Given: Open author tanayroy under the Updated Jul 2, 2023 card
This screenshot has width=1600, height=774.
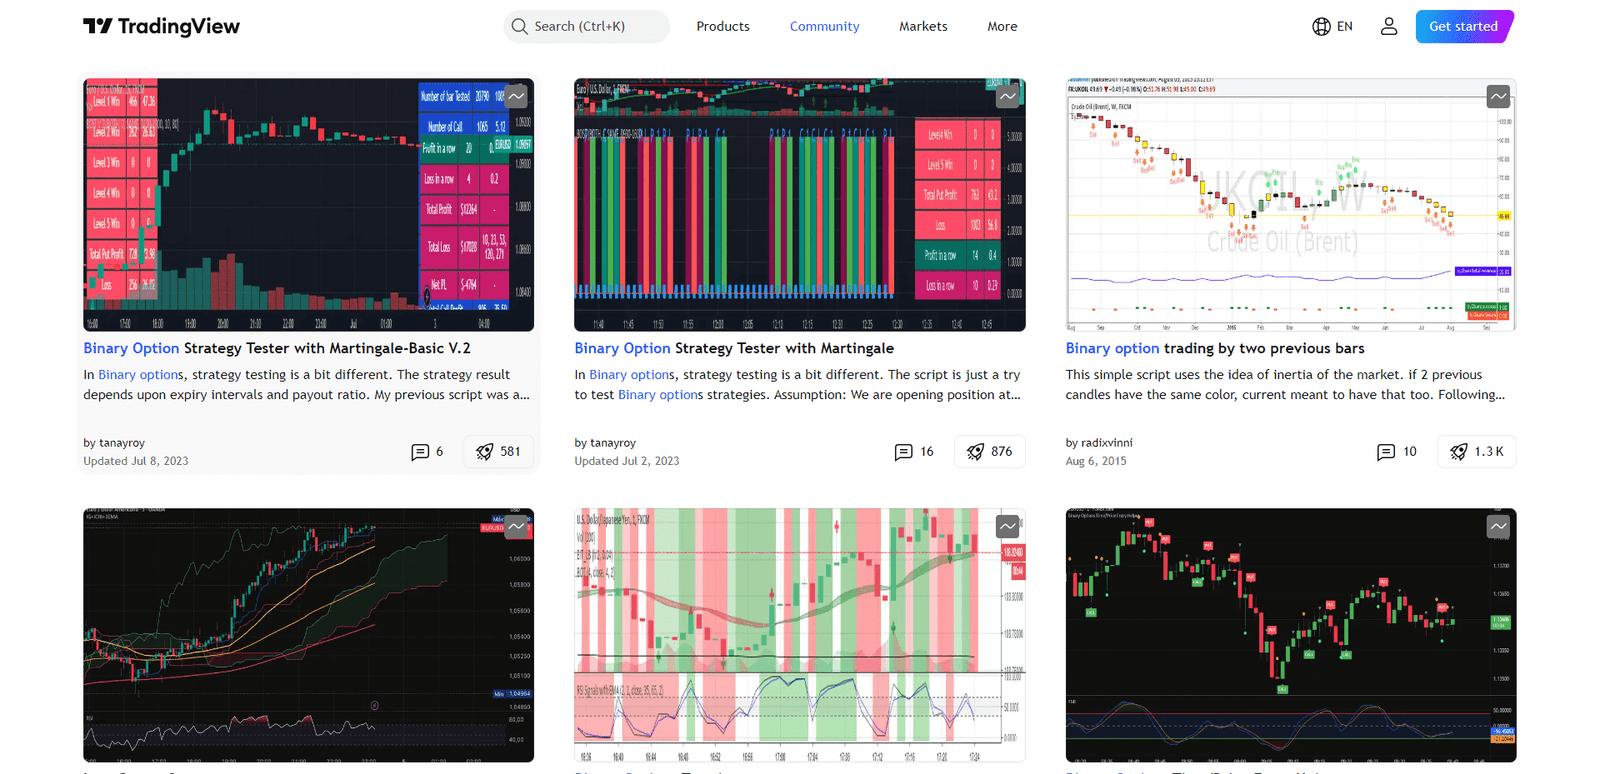Looking at the screenshot, I should (613, 442).
